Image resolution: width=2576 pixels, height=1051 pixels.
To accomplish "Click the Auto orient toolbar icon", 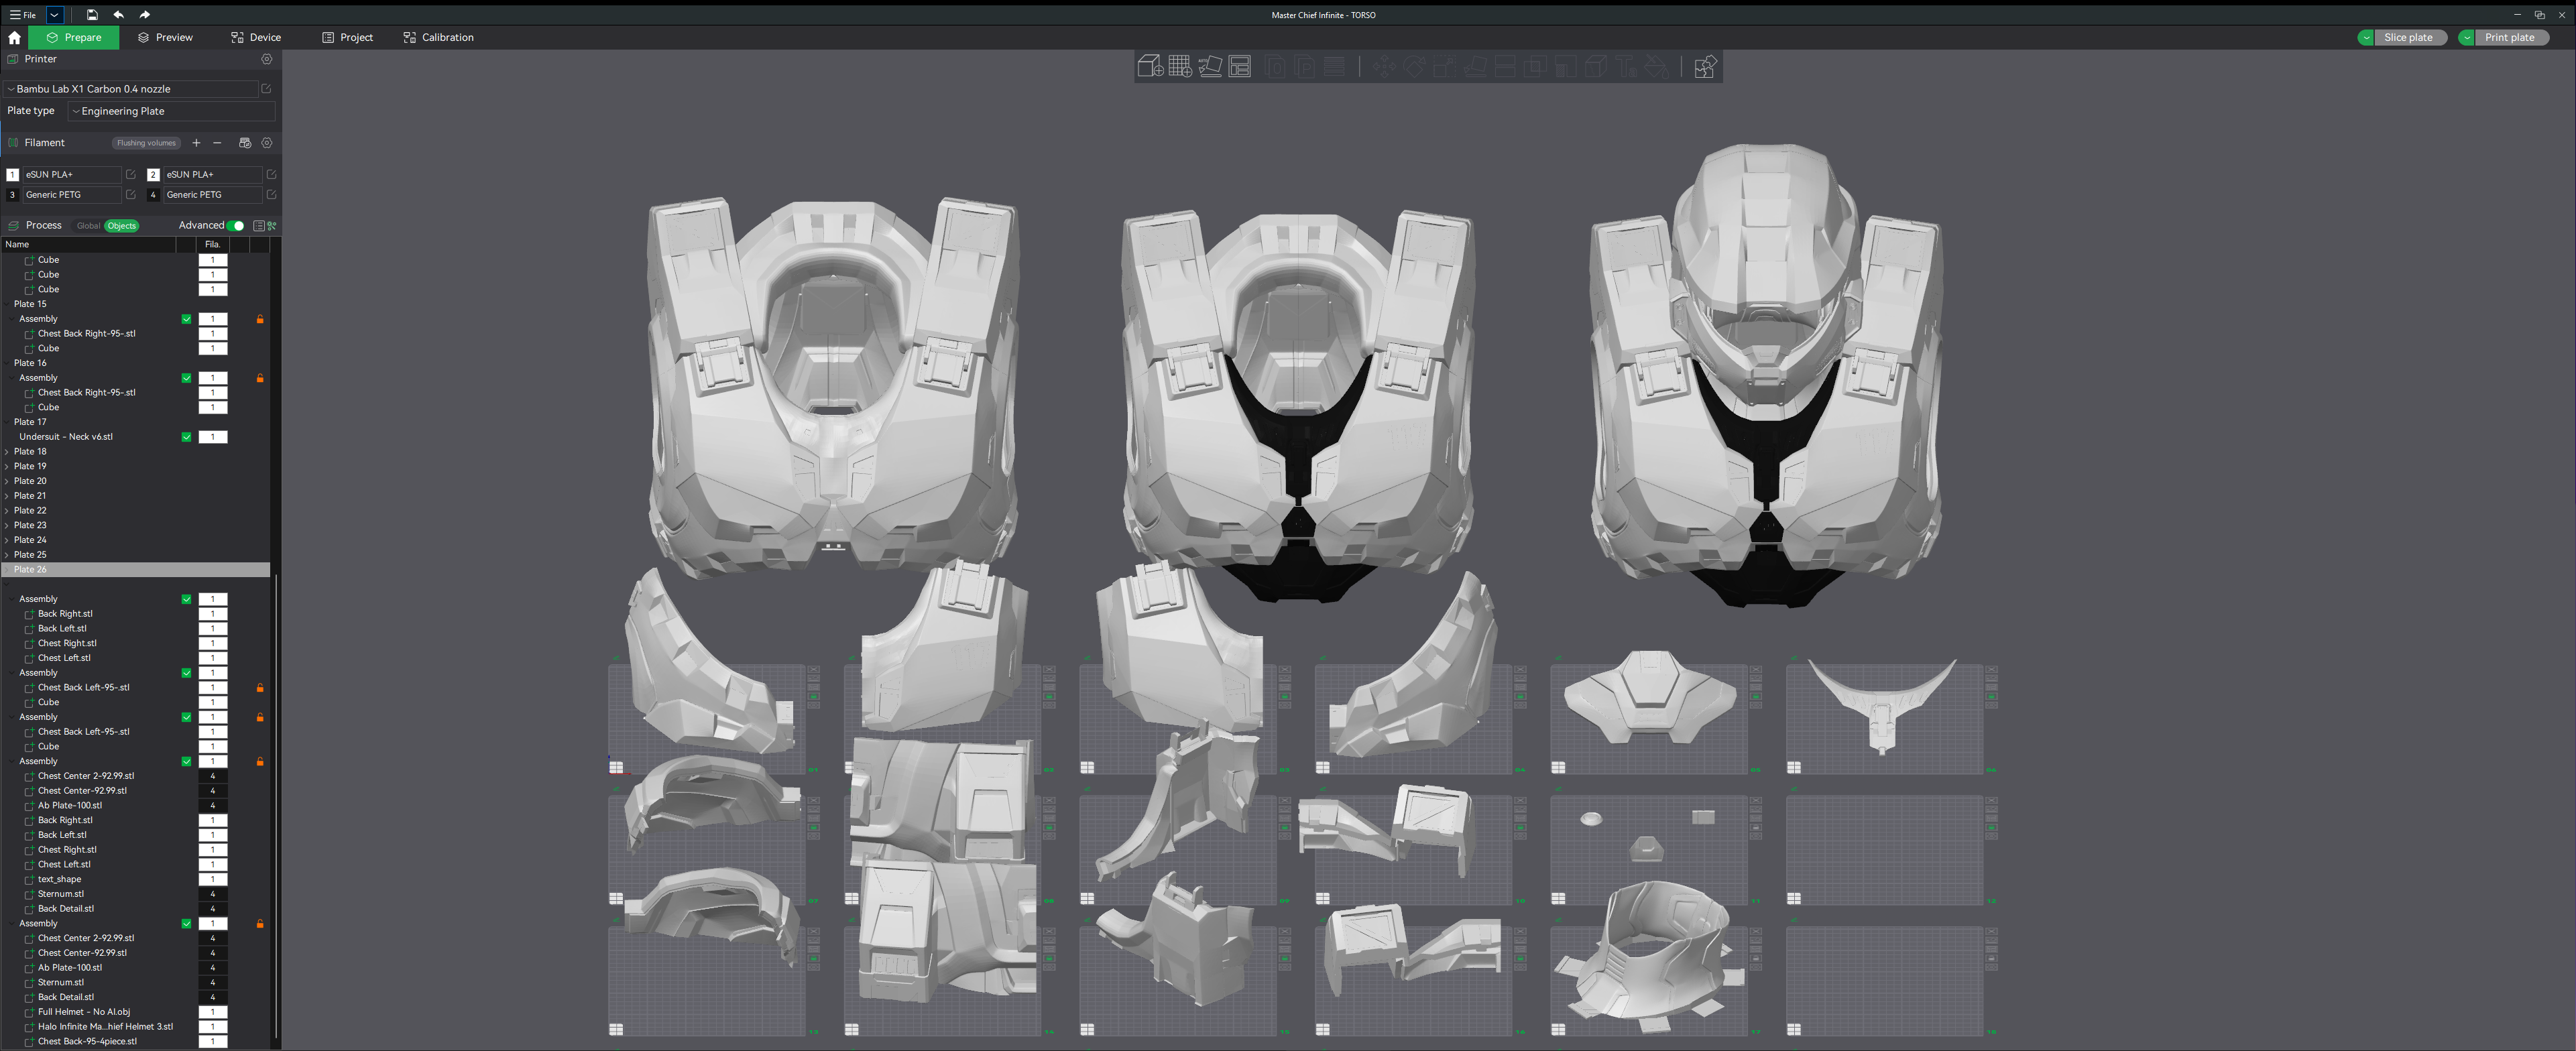I will pos(1210,67).
